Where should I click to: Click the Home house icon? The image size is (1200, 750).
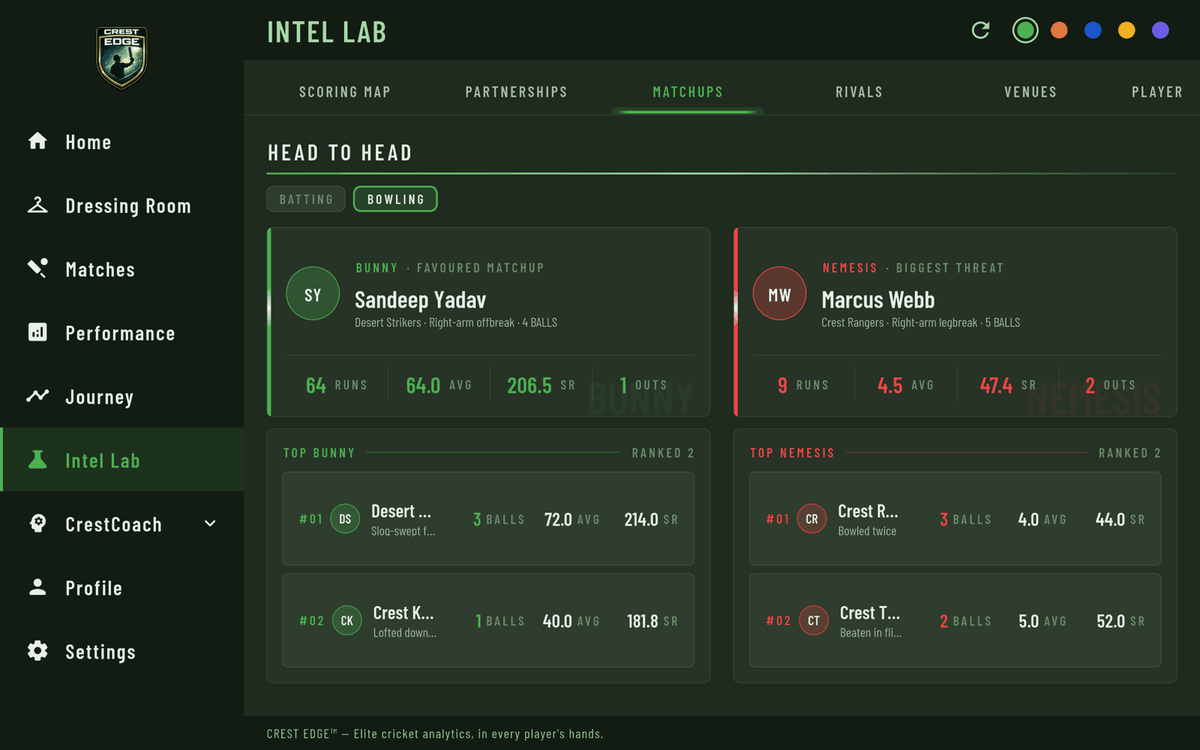[x=38, y=141]
